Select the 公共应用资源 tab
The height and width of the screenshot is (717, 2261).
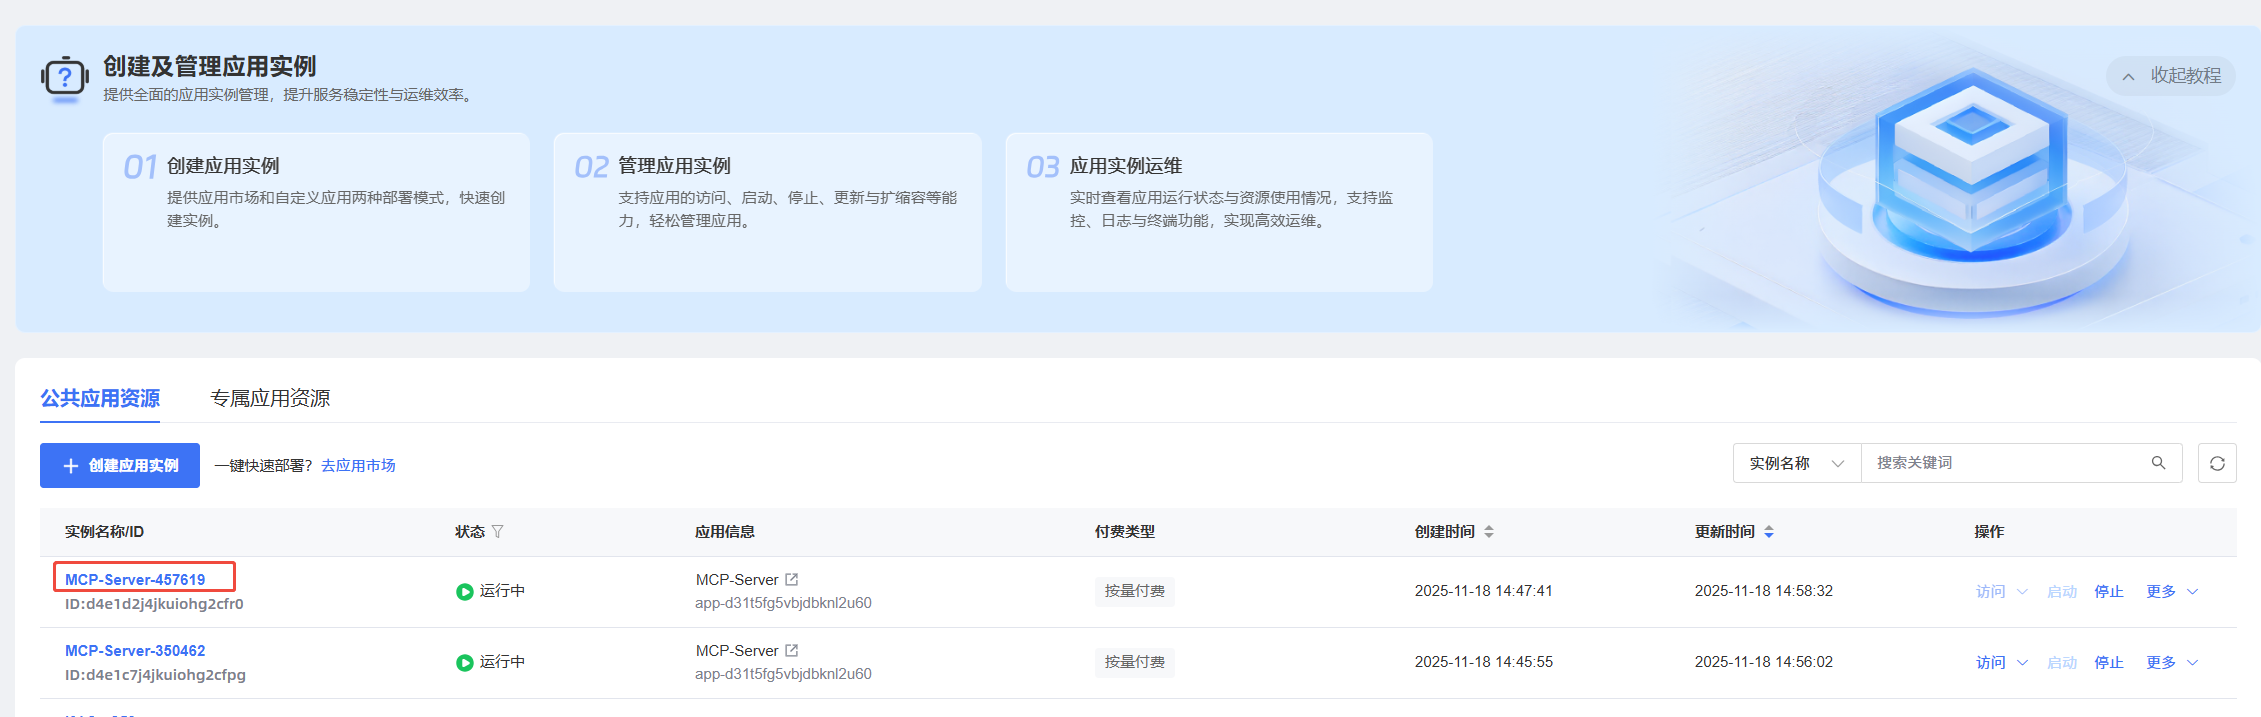pyautogui.click(x=100, y=398)
